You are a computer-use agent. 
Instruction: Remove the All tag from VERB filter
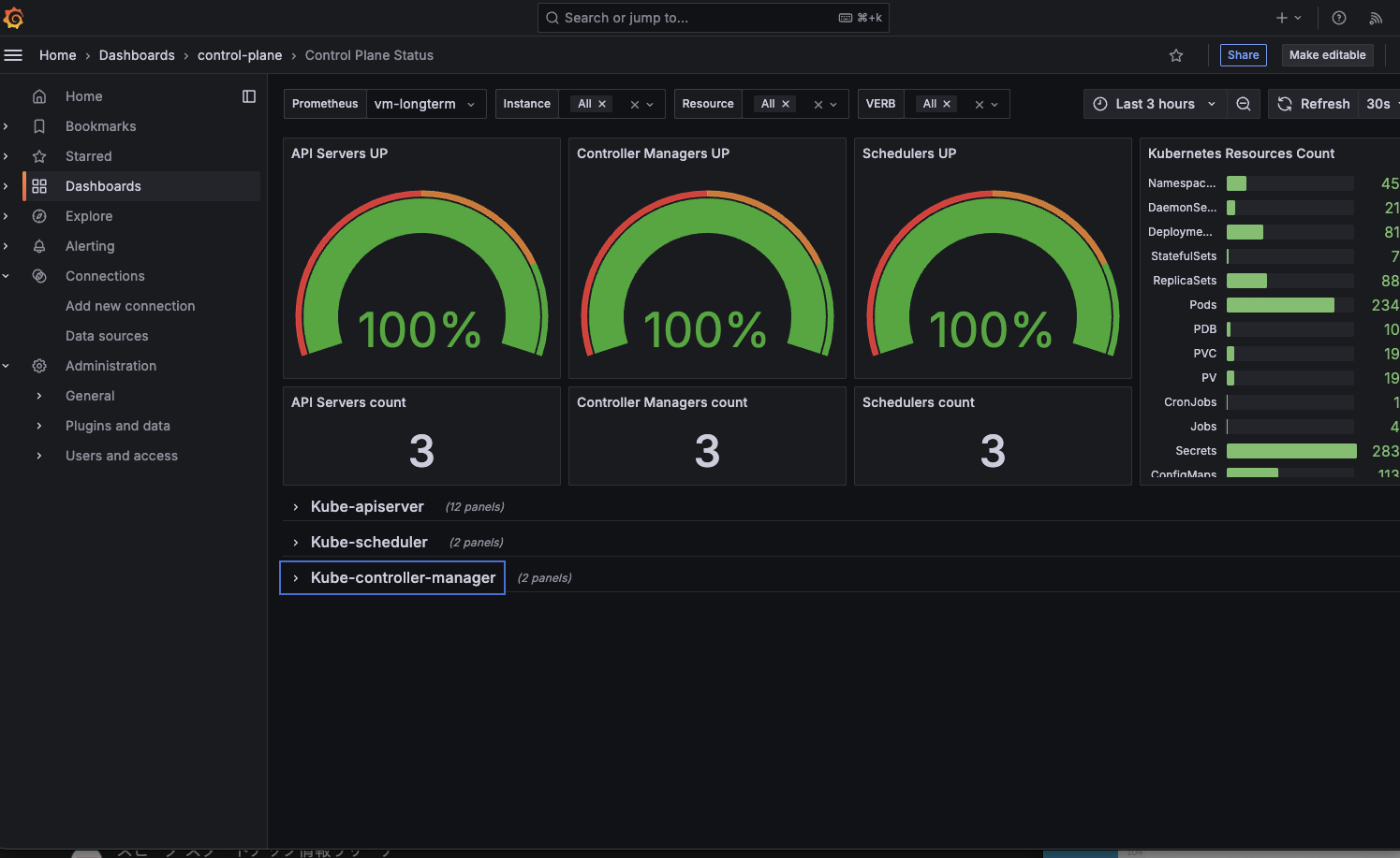click(x=946, y=104)
